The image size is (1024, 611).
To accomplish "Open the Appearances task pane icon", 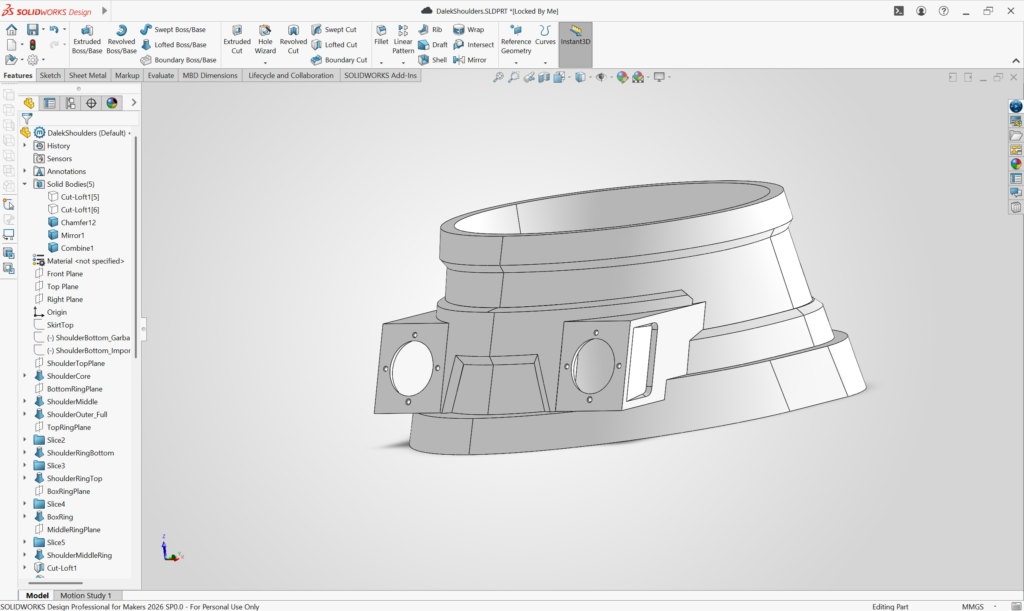I will pos(1016,164).
